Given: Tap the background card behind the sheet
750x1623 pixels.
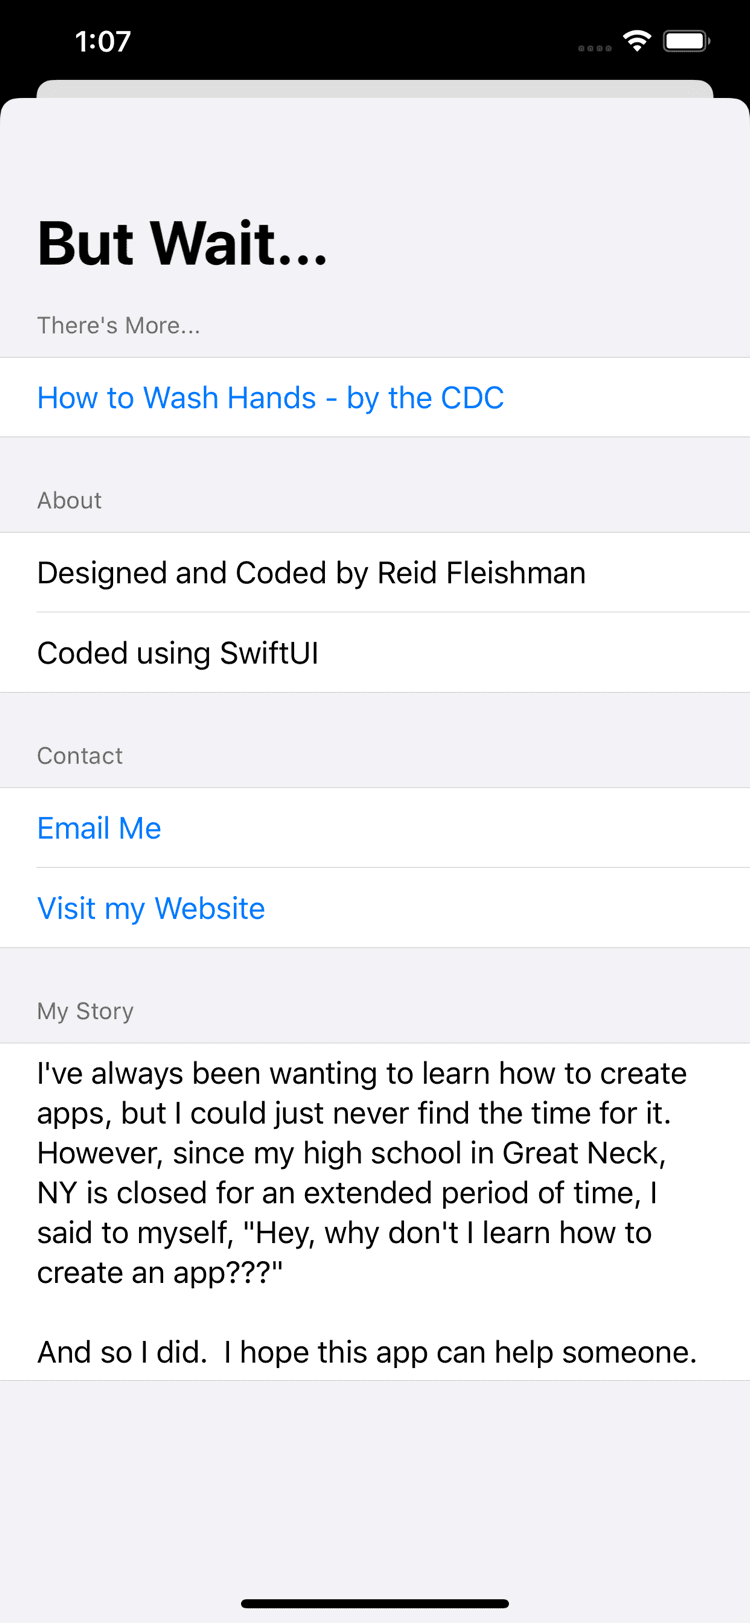Looking at the screenshot, I should [375, 88].
